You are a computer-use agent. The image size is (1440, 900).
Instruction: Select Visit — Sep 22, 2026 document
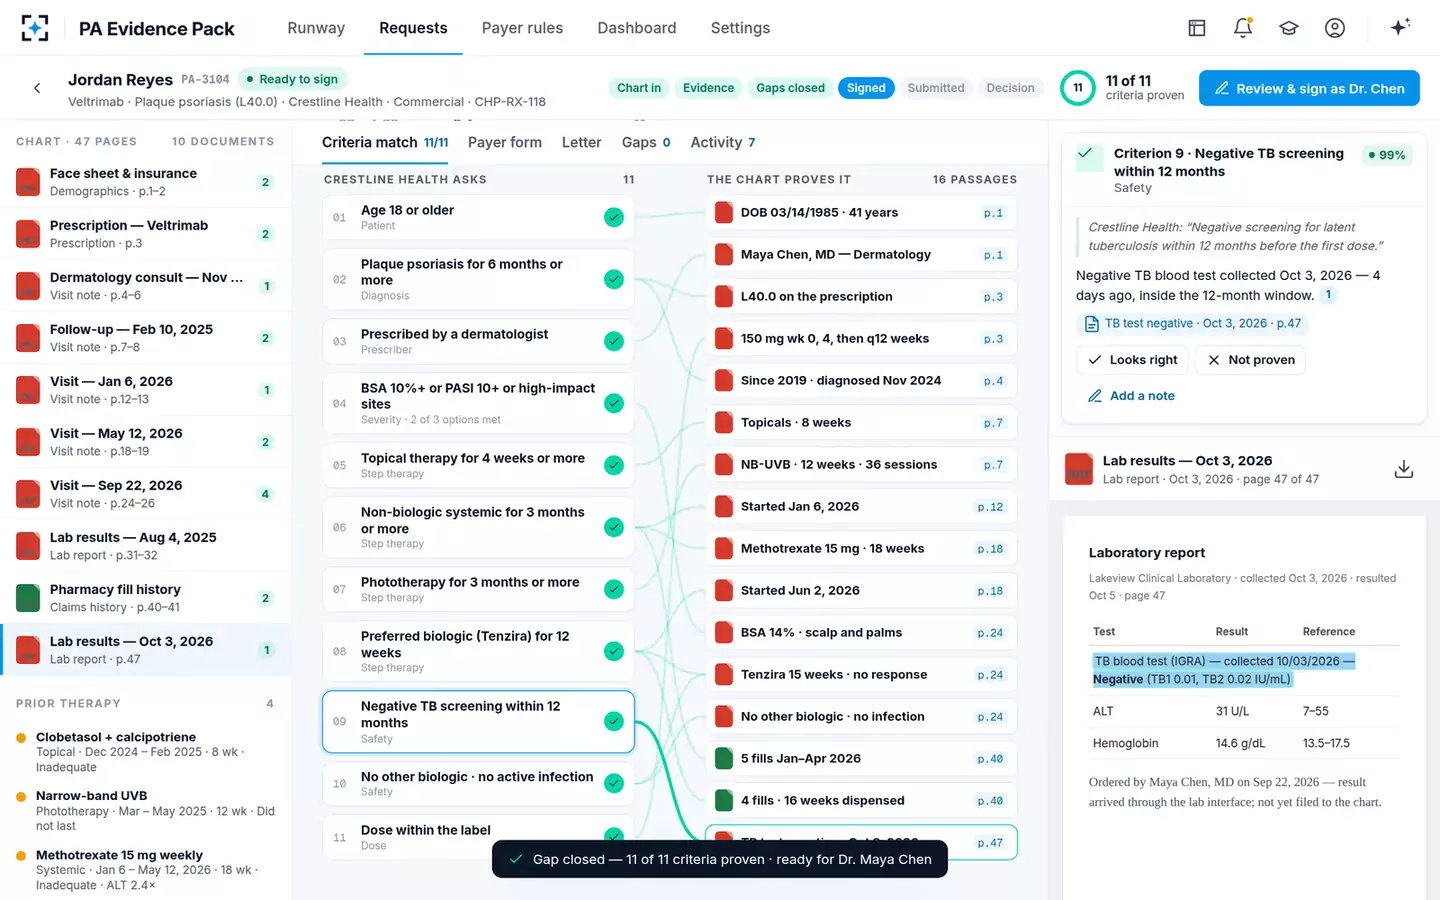point(146,494)
